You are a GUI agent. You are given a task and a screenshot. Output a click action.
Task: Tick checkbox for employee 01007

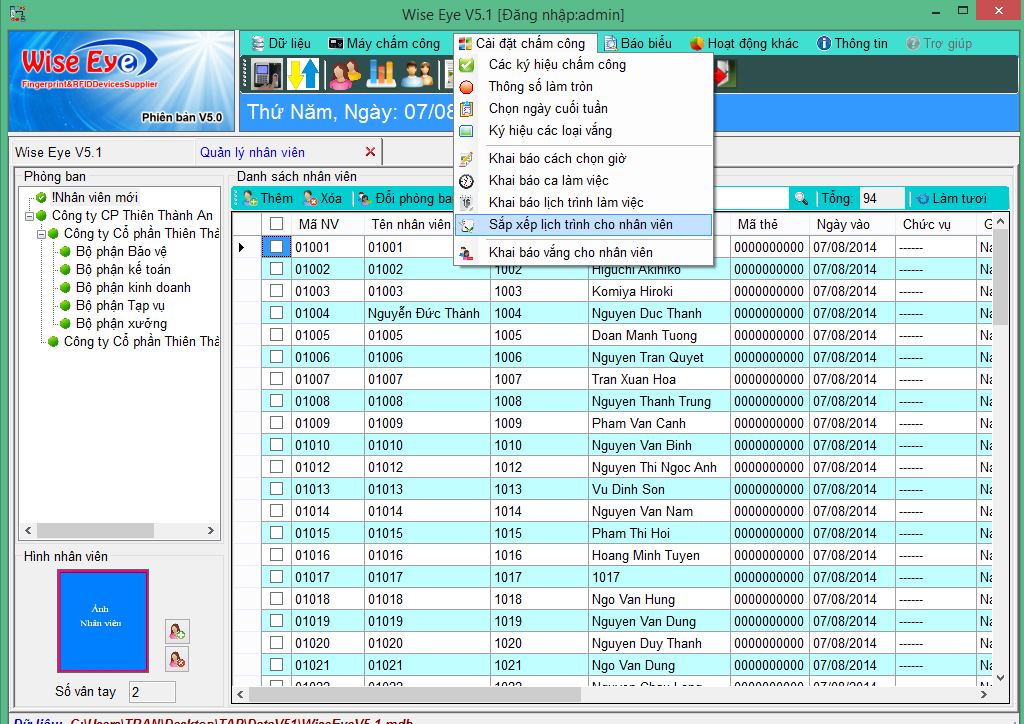pyautogui.click(x=276, y=379)
